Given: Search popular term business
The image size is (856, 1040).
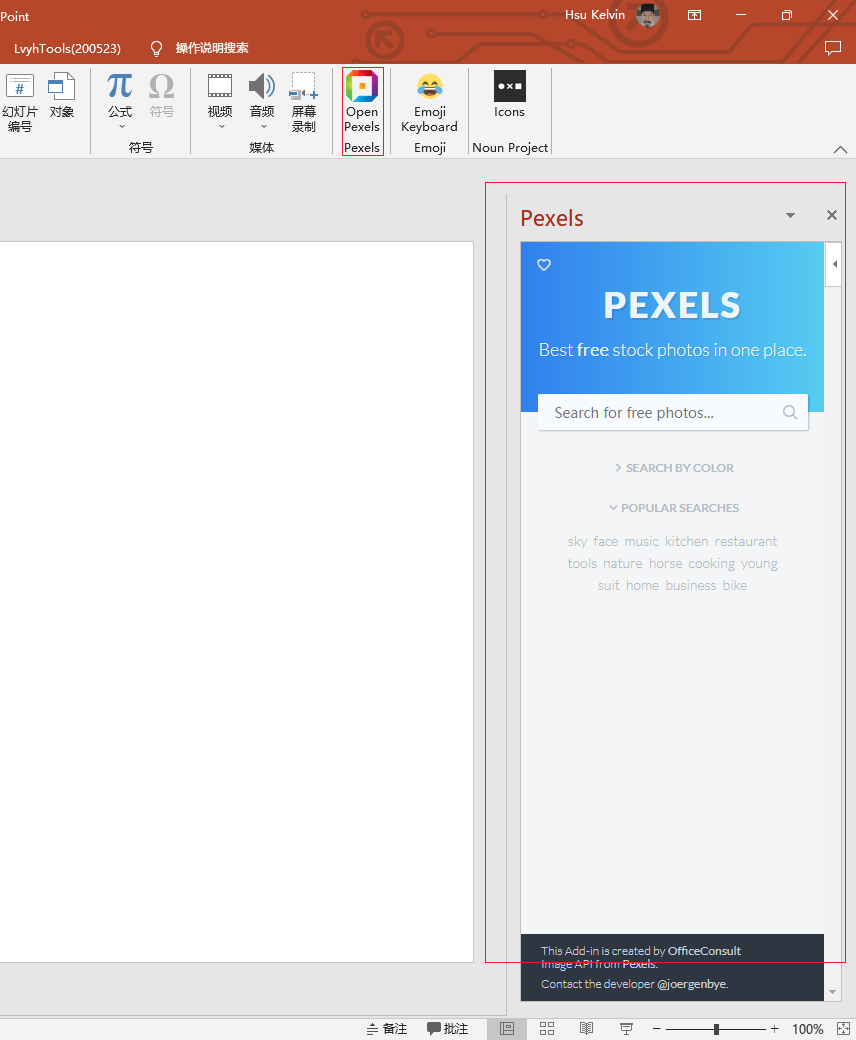Looking at the screenshot, I should click(691, 586).
